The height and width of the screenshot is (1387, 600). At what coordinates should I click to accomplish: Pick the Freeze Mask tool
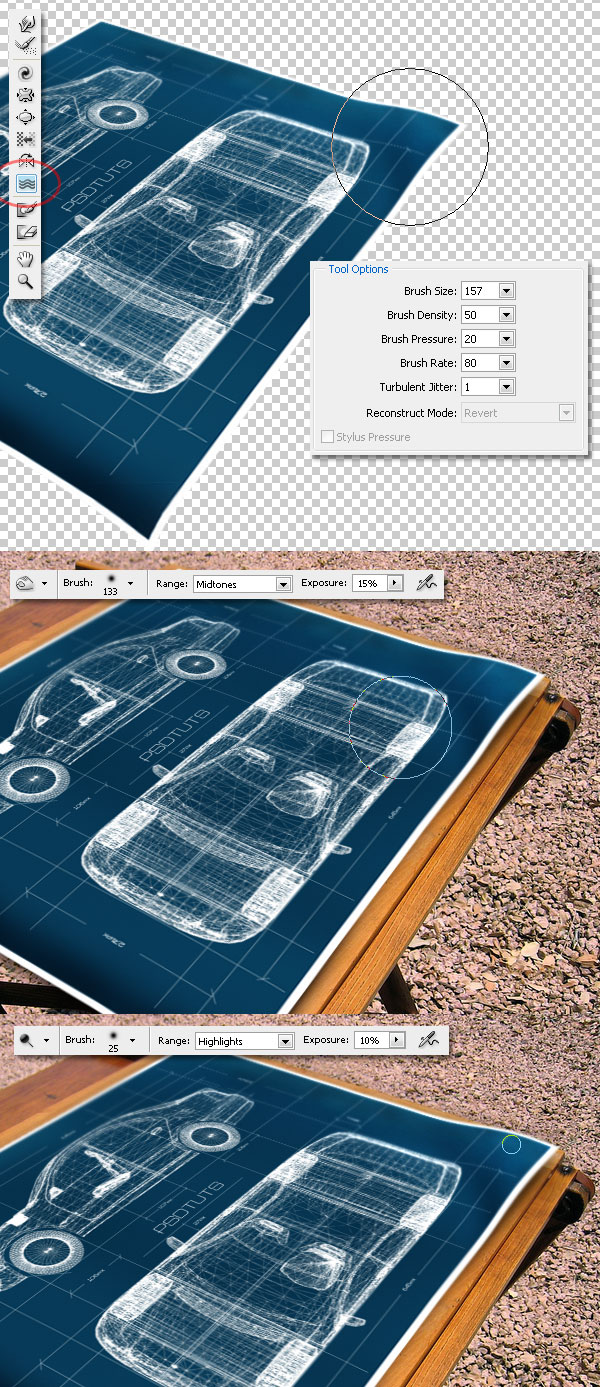click(x=28, y=209)
